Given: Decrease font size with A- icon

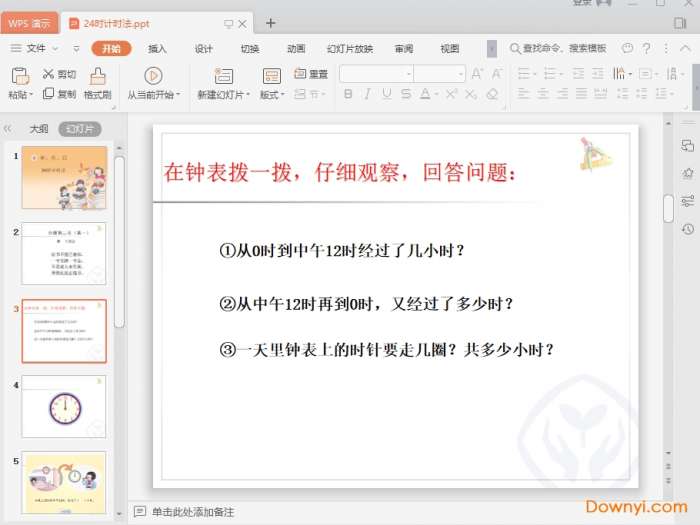Looking at the screenshot, I should coord(496,74).
